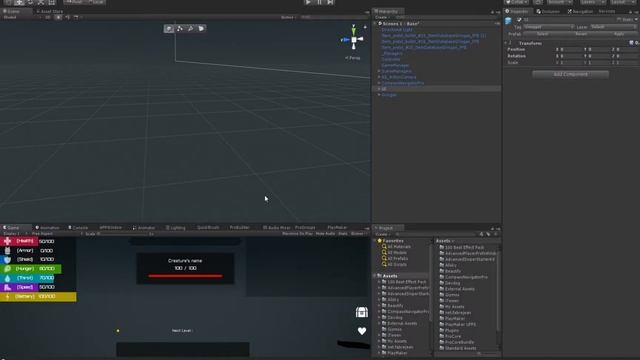Open the Create dropdown in Hierarchy

(382, 18)
